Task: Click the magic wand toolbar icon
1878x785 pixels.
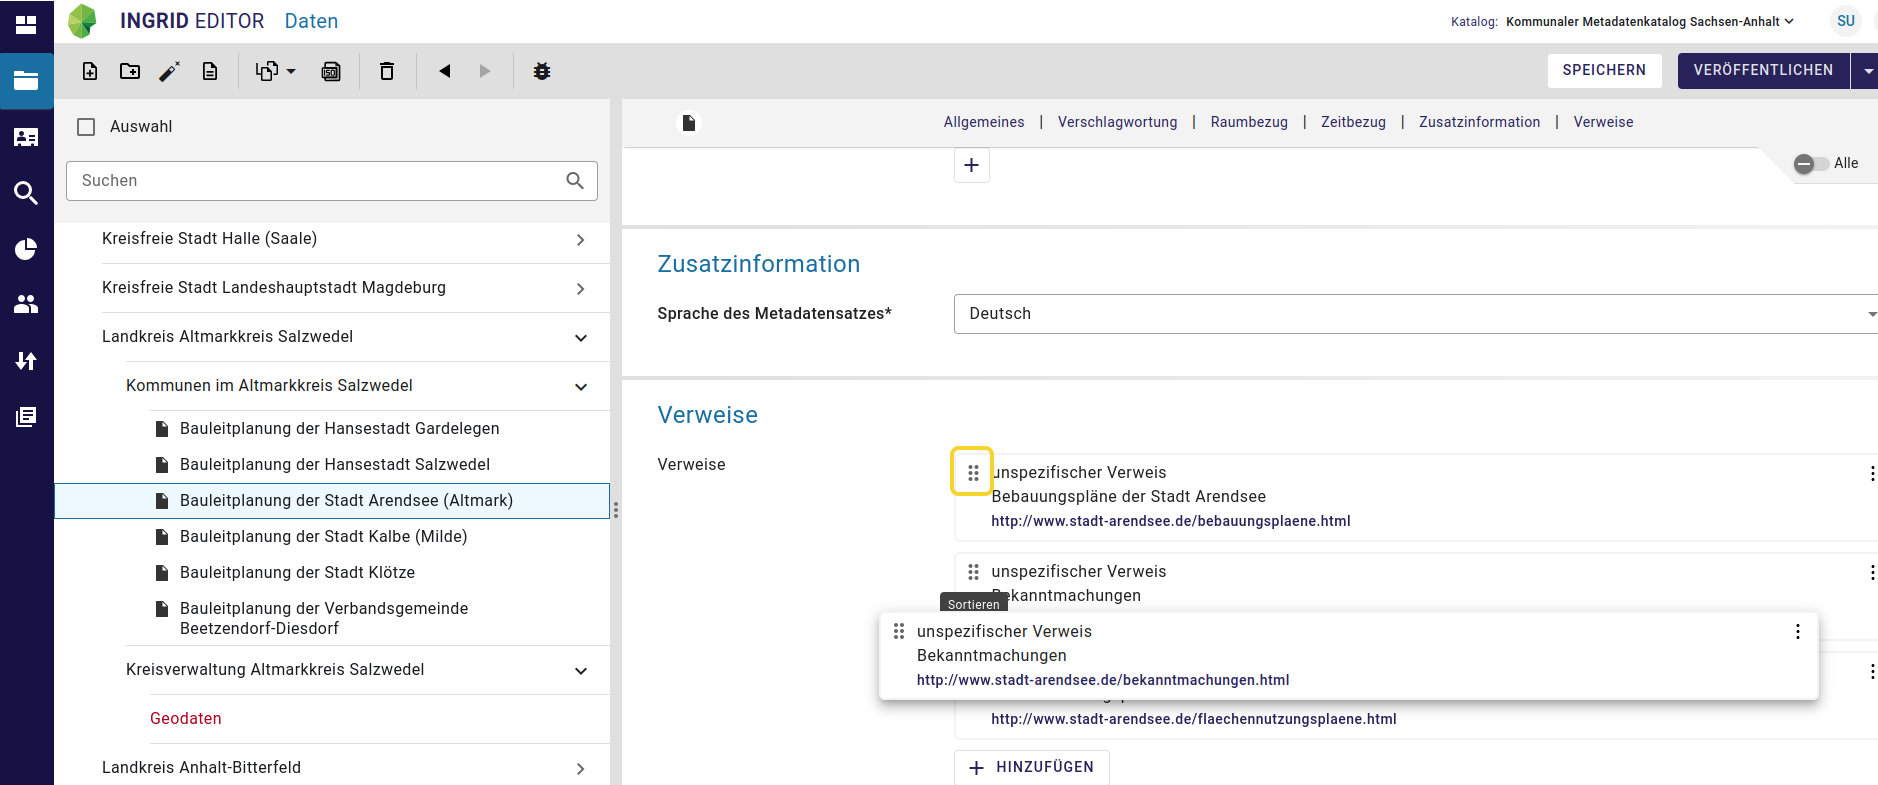Action: [x=170, y=71]
